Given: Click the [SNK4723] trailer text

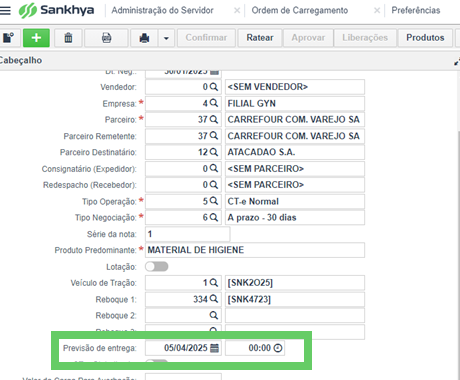Looking at the screenshot, I should [x=249, y=299].
